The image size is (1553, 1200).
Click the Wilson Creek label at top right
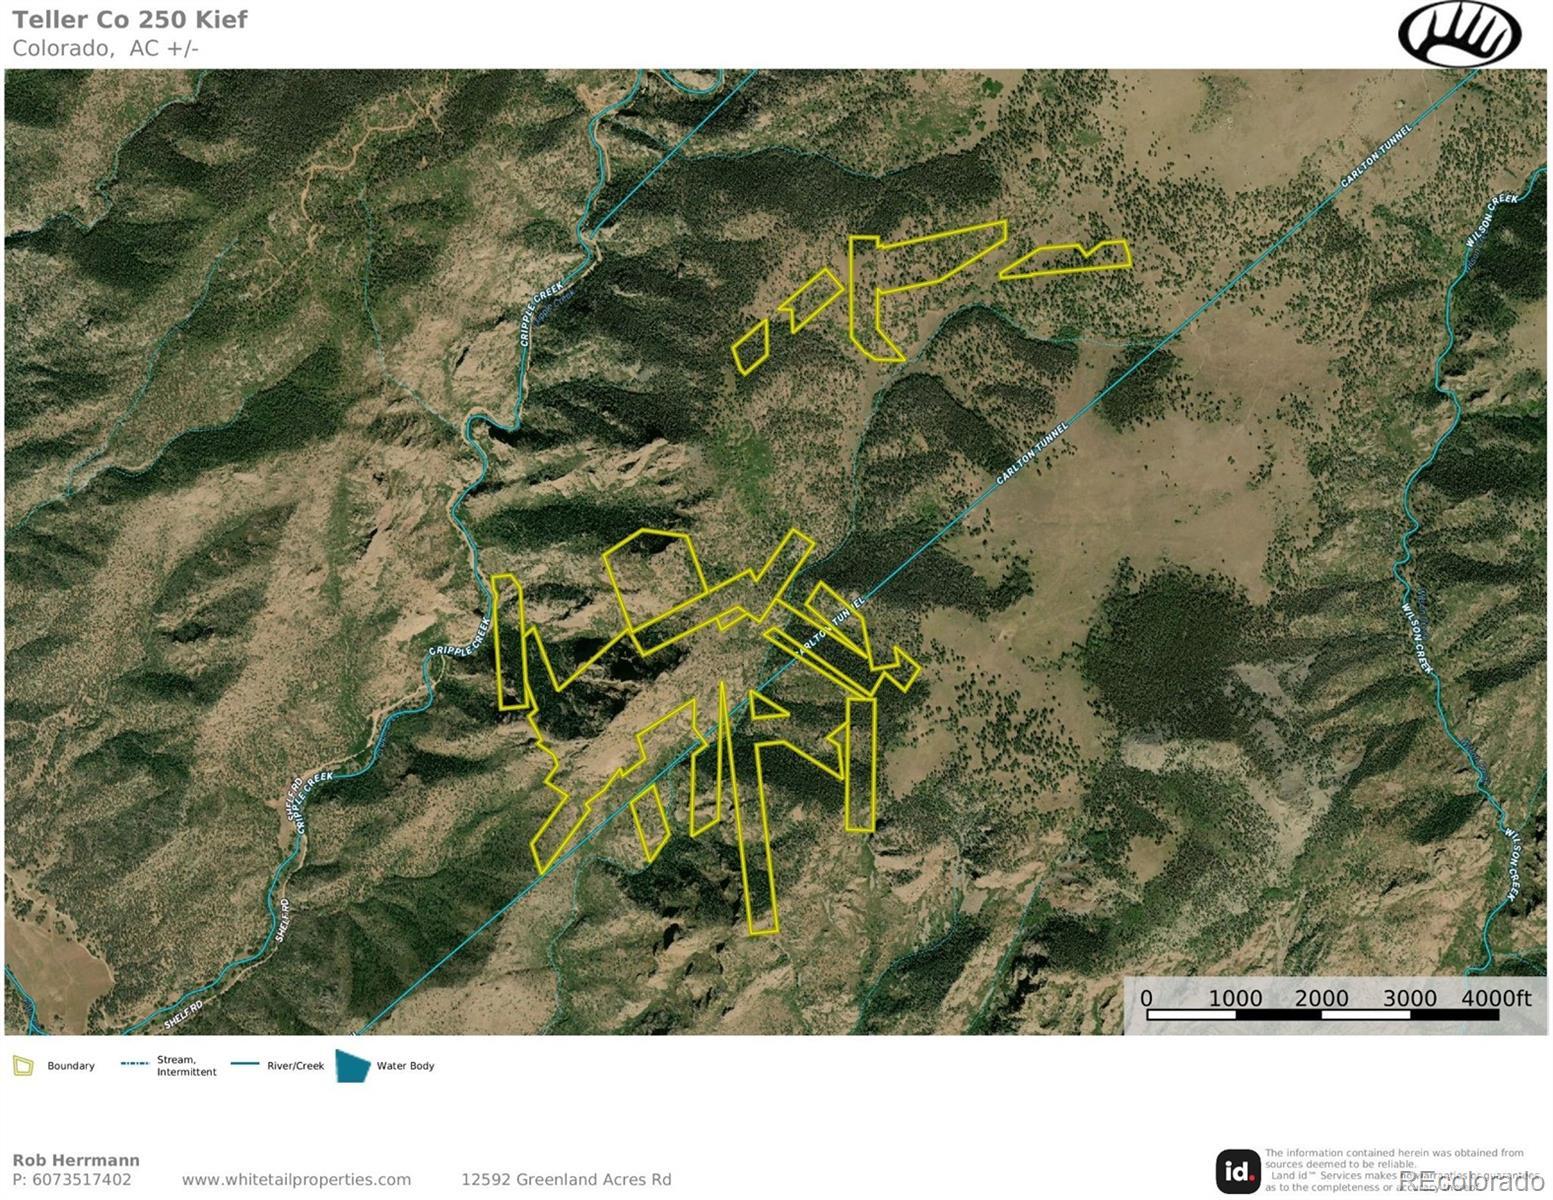pos(1491,219)
